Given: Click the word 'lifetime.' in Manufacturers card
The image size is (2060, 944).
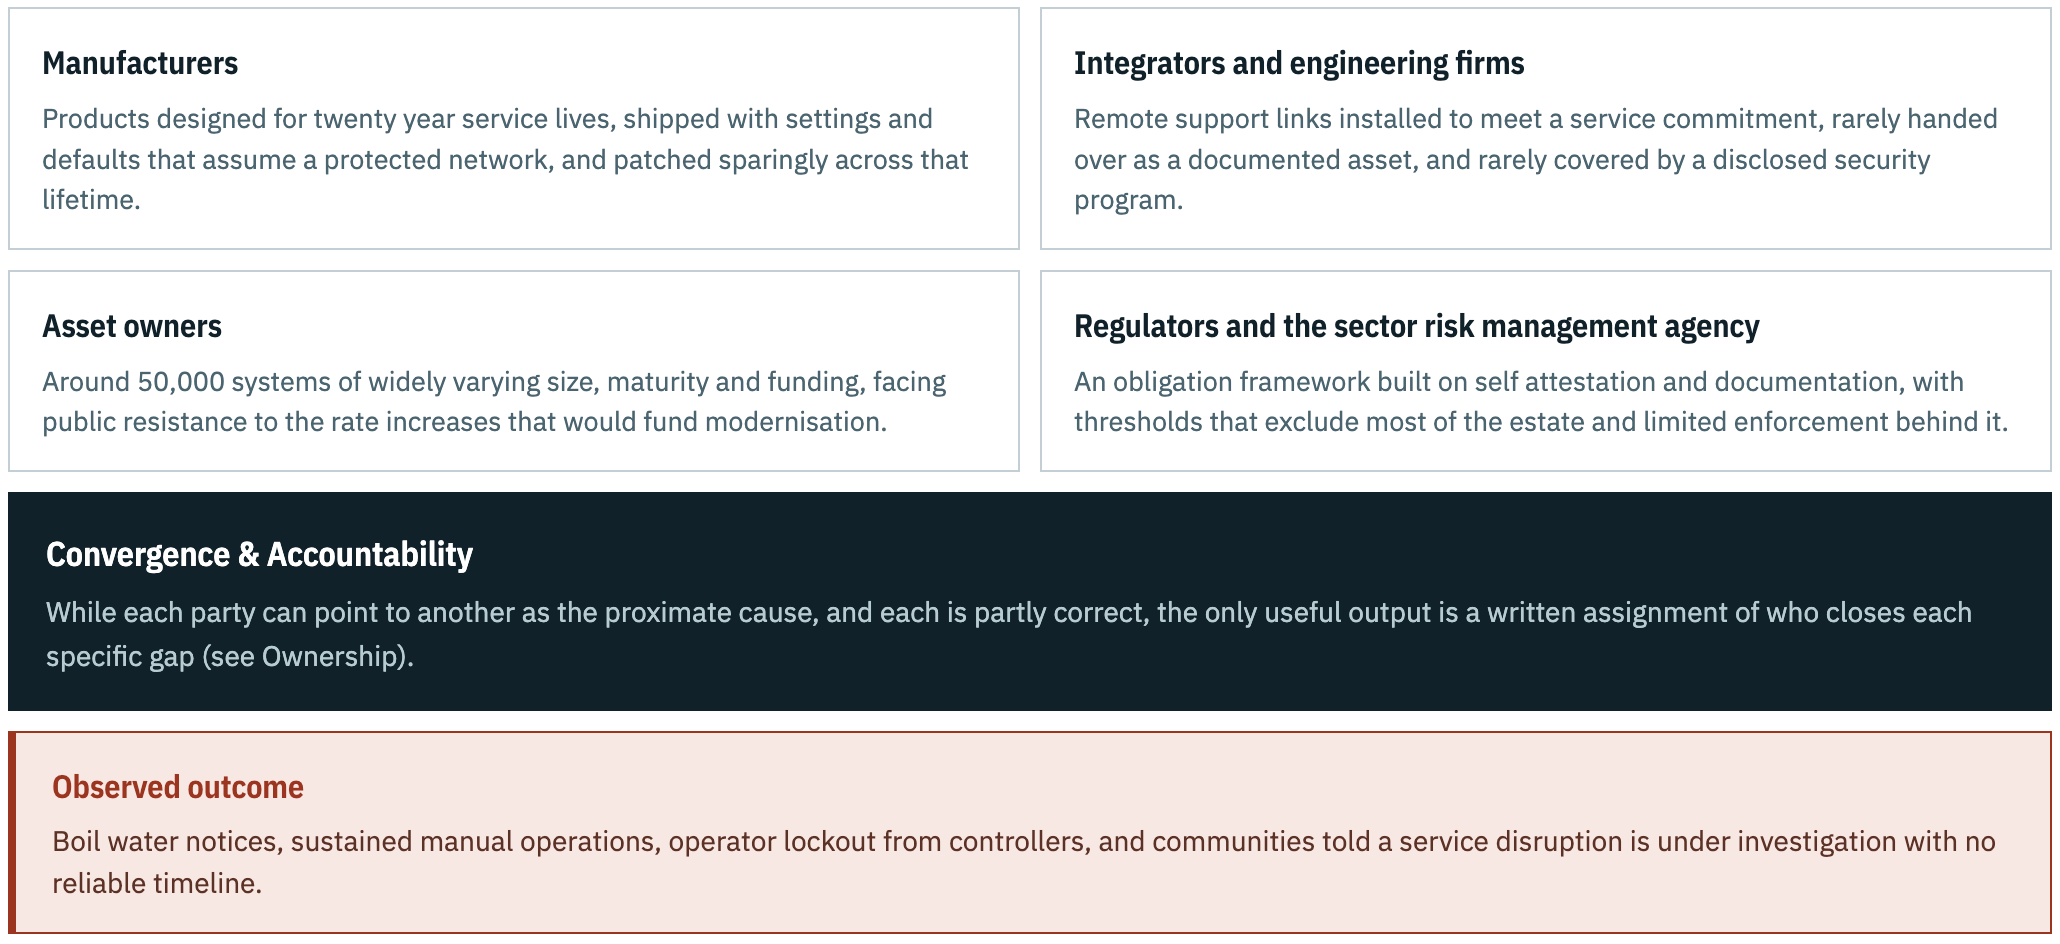Looking at the screenshot, I should (x=91, y=200).
